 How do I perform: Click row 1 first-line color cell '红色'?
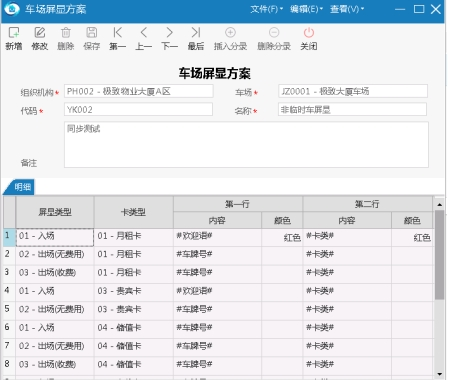pyautogui.click(x=282, y=237)
